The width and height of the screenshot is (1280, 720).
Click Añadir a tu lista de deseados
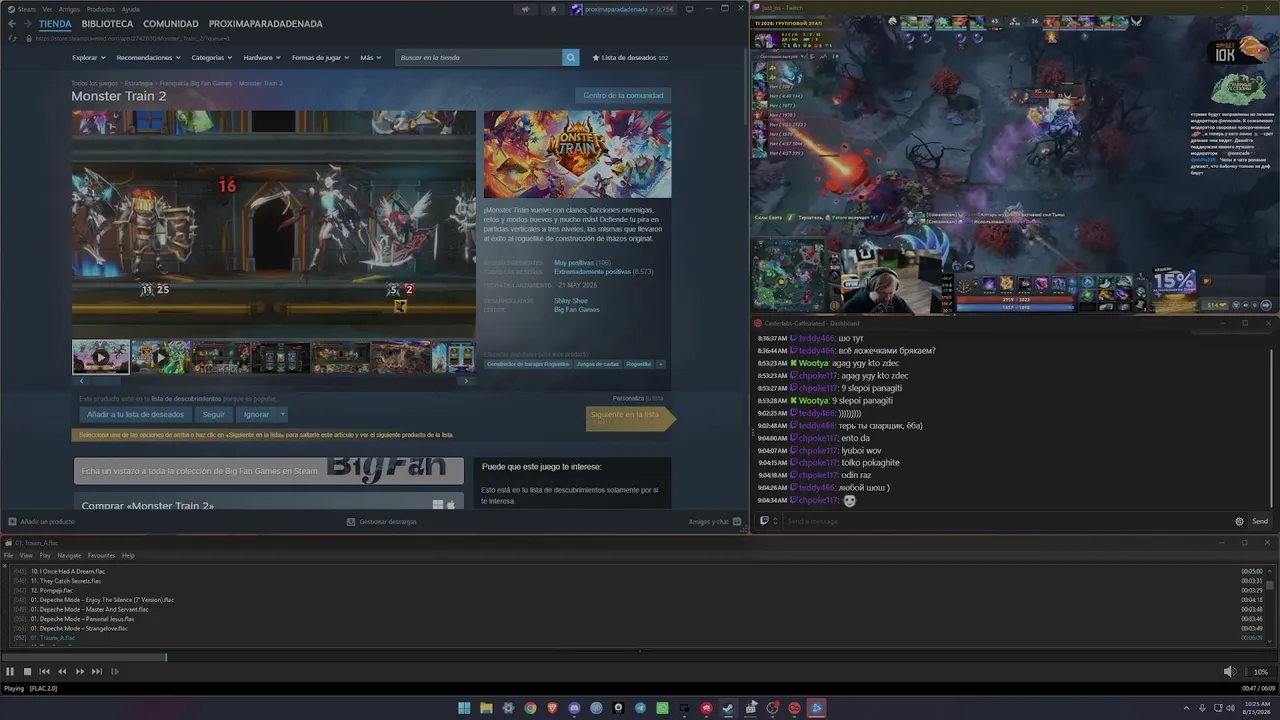[135, 414]
